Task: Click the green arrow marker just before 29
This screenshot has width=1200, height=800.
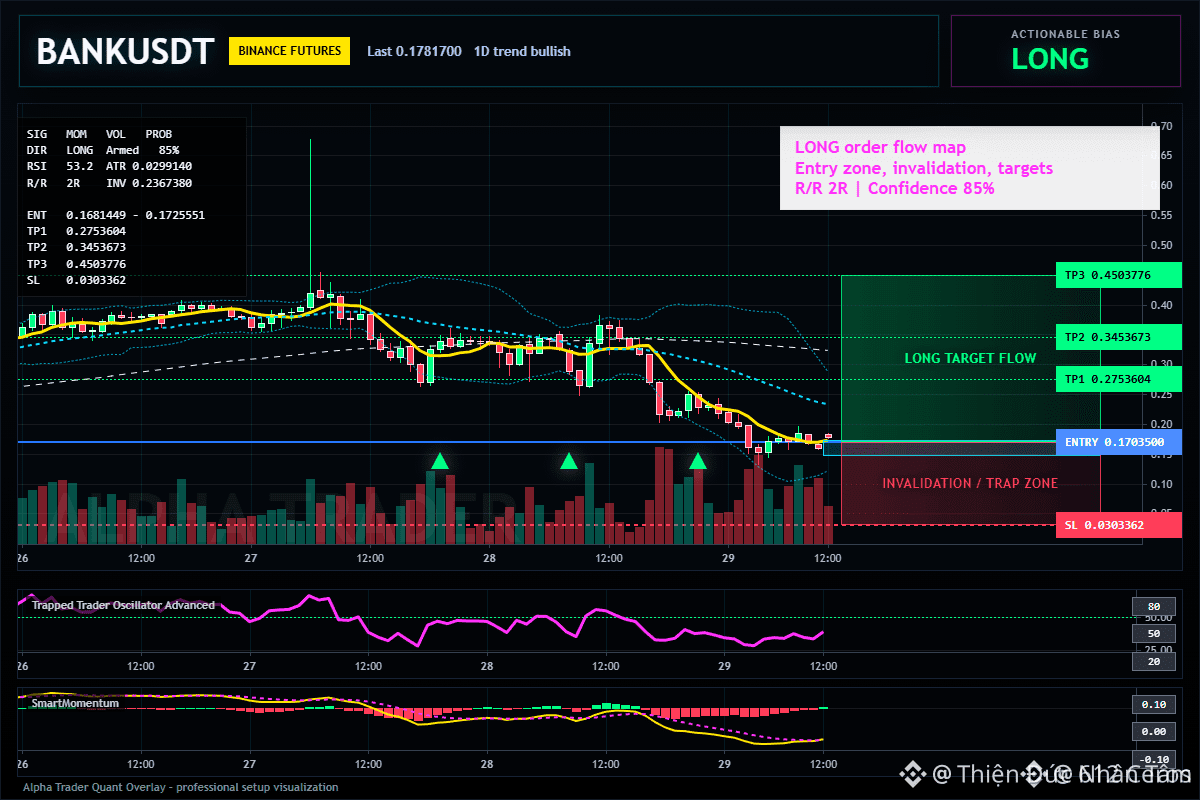Action: pyautogui.click(x=698, y=461)
